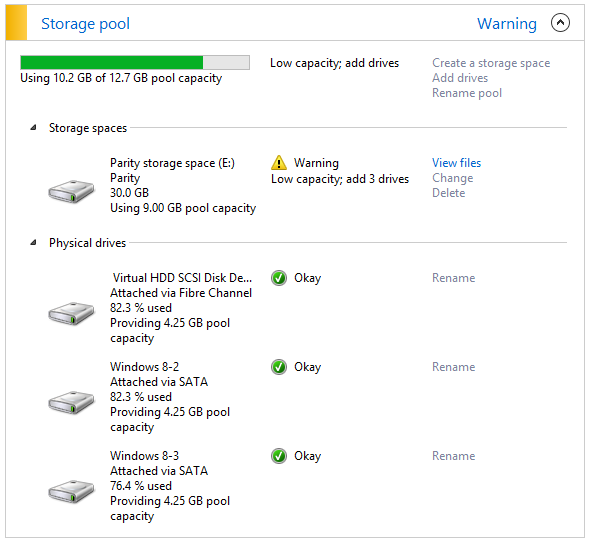Click the Parity storage space drive icon
The width and height of the screenshot is (590, 545).
(x=71, y=191)
